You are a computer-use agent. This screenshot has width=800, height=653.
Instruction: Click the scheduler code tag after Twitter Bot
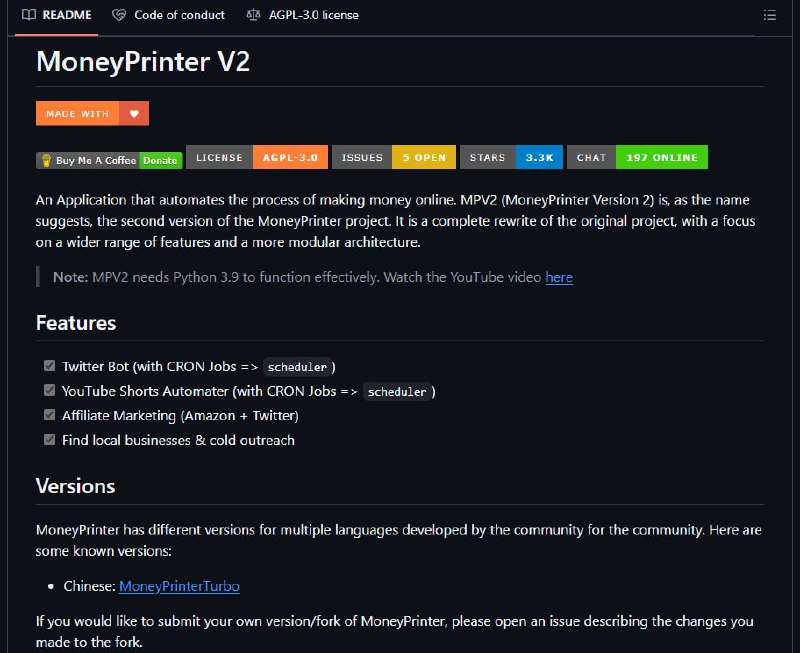(297, 367)
